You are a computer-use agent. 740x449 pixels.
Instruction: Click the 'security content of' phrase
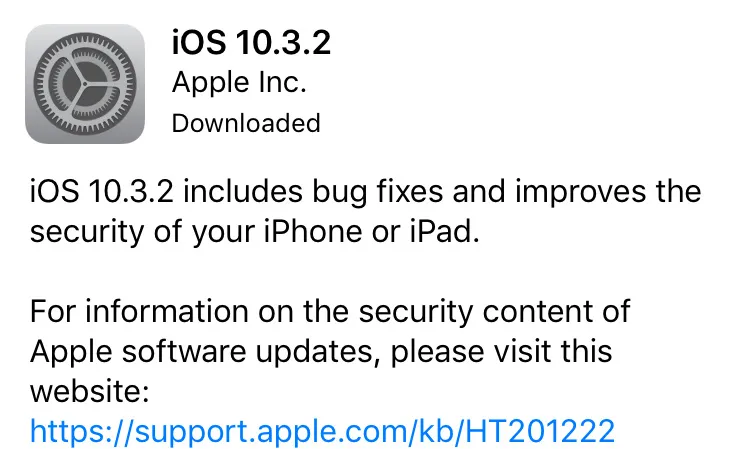pyautogui.click(x=495, y=311)
